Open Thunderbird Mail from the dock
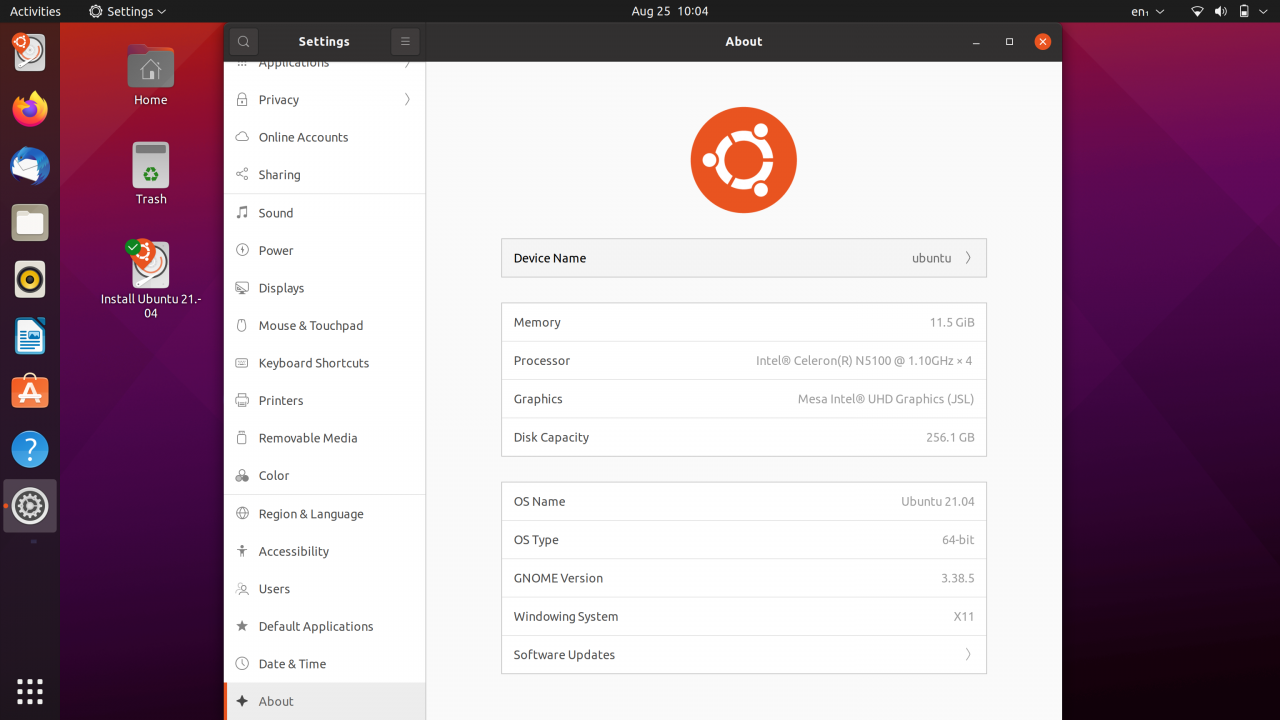 [30, 166]
